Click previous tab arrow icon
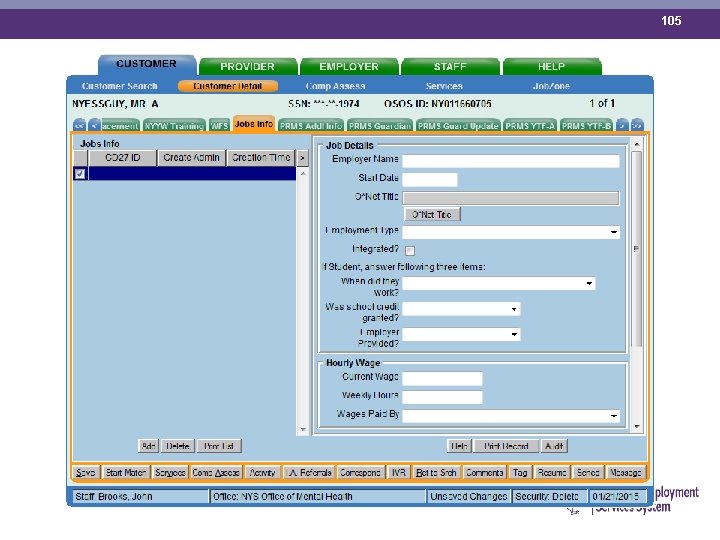The height and width of the screenshot is (540, 720). (94, 125)
